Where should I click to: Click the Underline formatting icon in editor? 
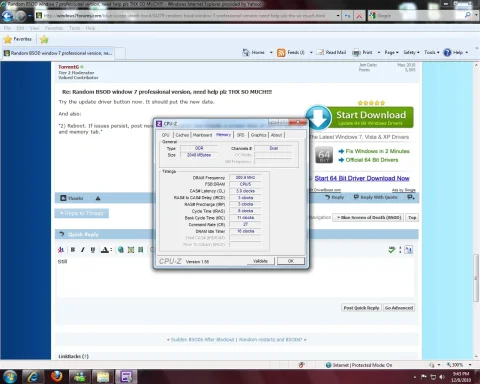[93, 250]
